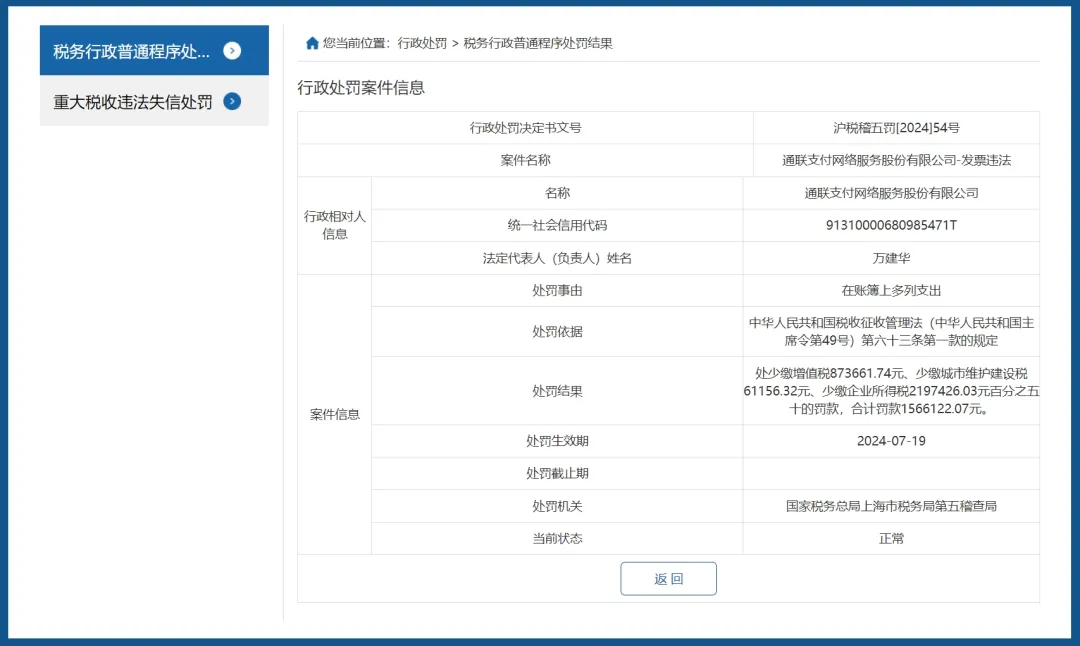Click the 案件名称 label cell
This screenshot has width=1080, height=646.
click(x=526, y=160)
